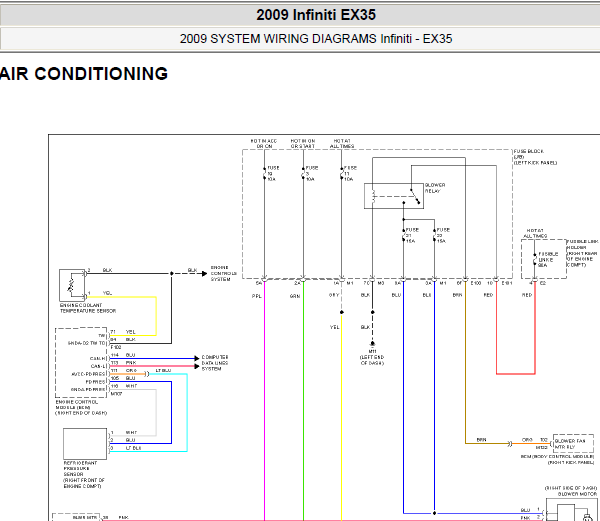Click 'ENGINE CONTROLS SYSTEM' reference

[223, 274]
